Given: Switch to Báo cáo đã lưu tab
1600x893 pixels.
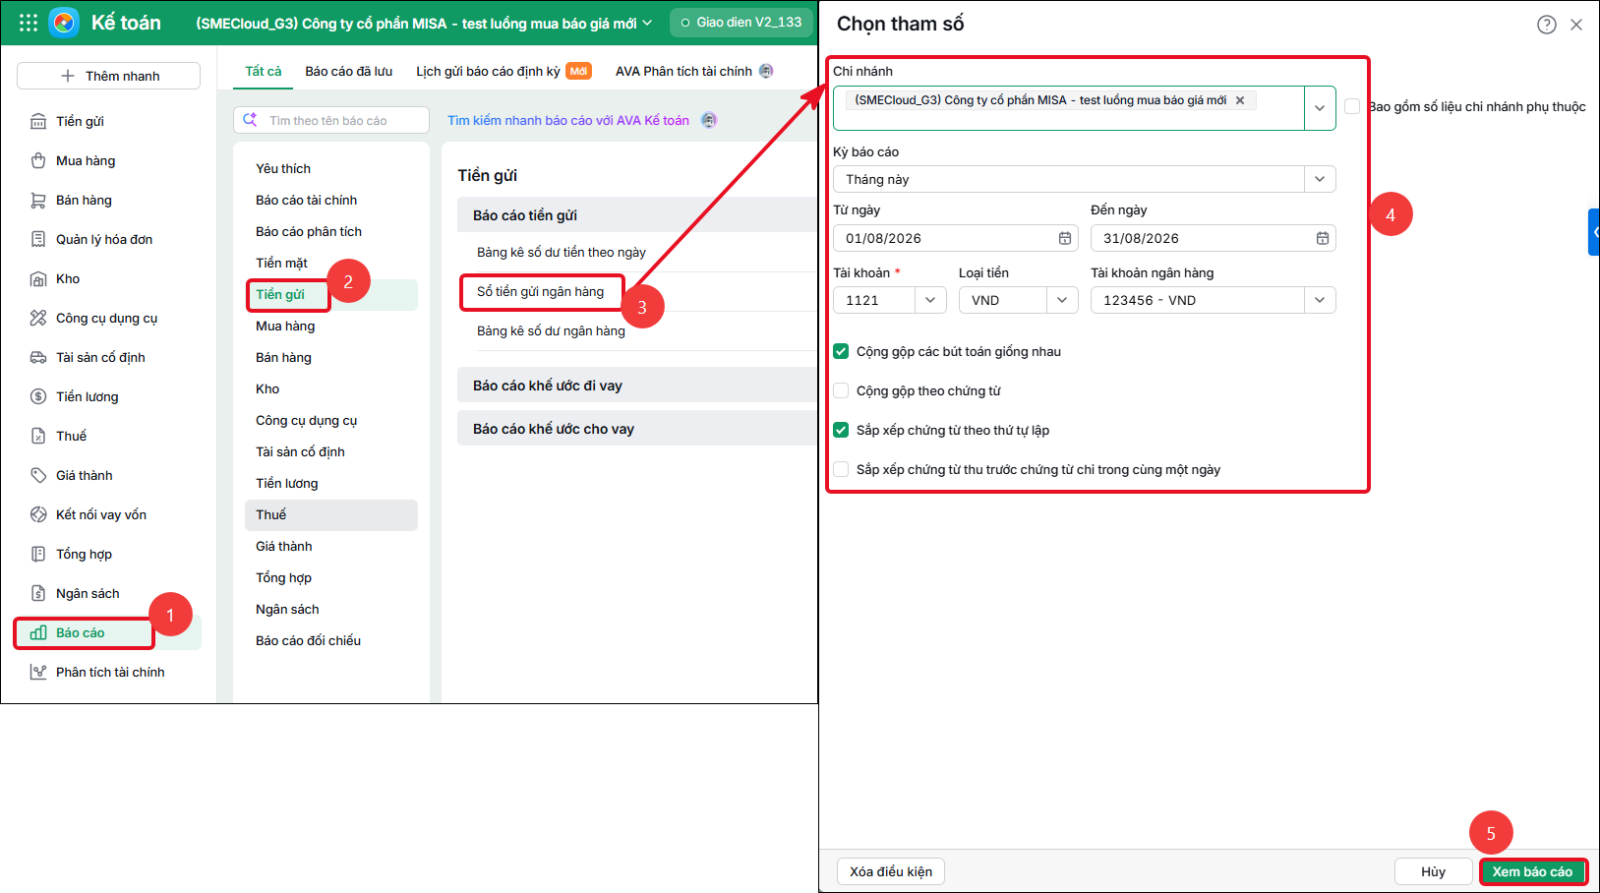Looking at the screenshot, I should pos(349,71).
